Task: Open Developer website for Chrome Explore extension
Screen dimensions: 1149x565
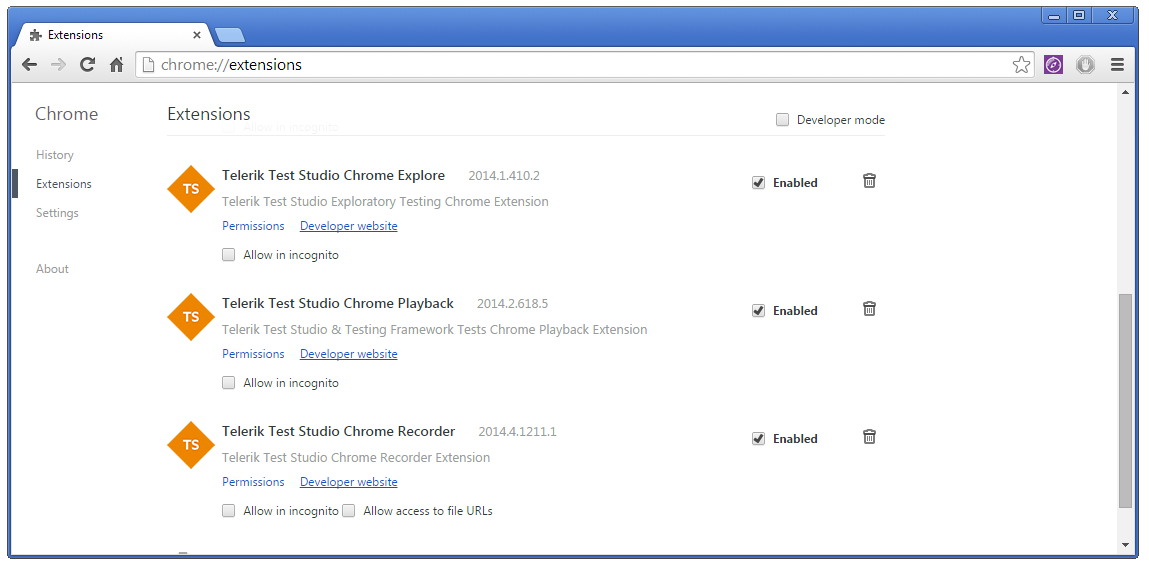Action: [349, 226]
